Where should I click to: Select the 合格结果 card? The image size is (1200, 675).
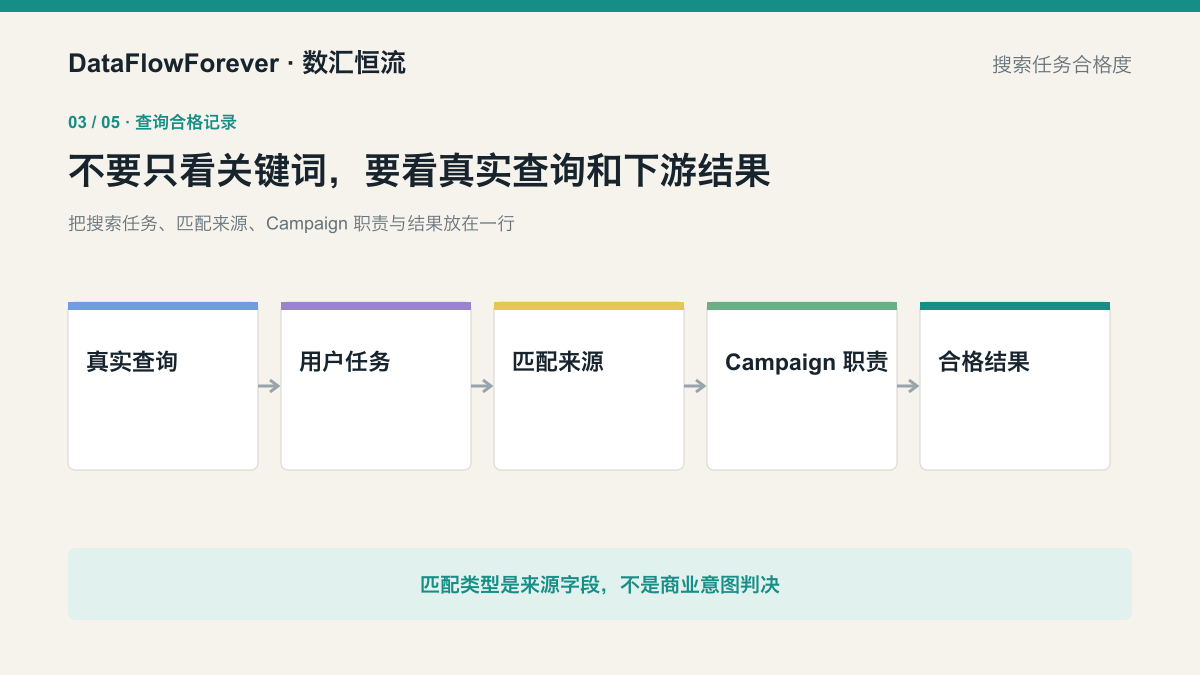point(1015,386)
